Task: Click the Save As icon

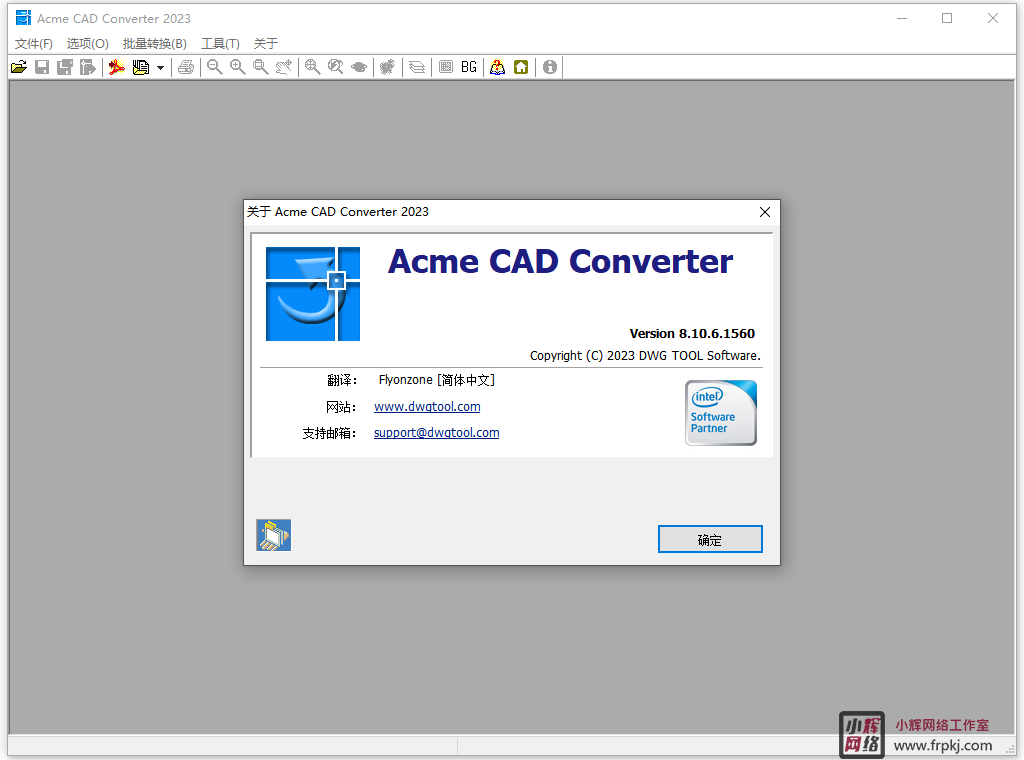Action: (65, 67)
